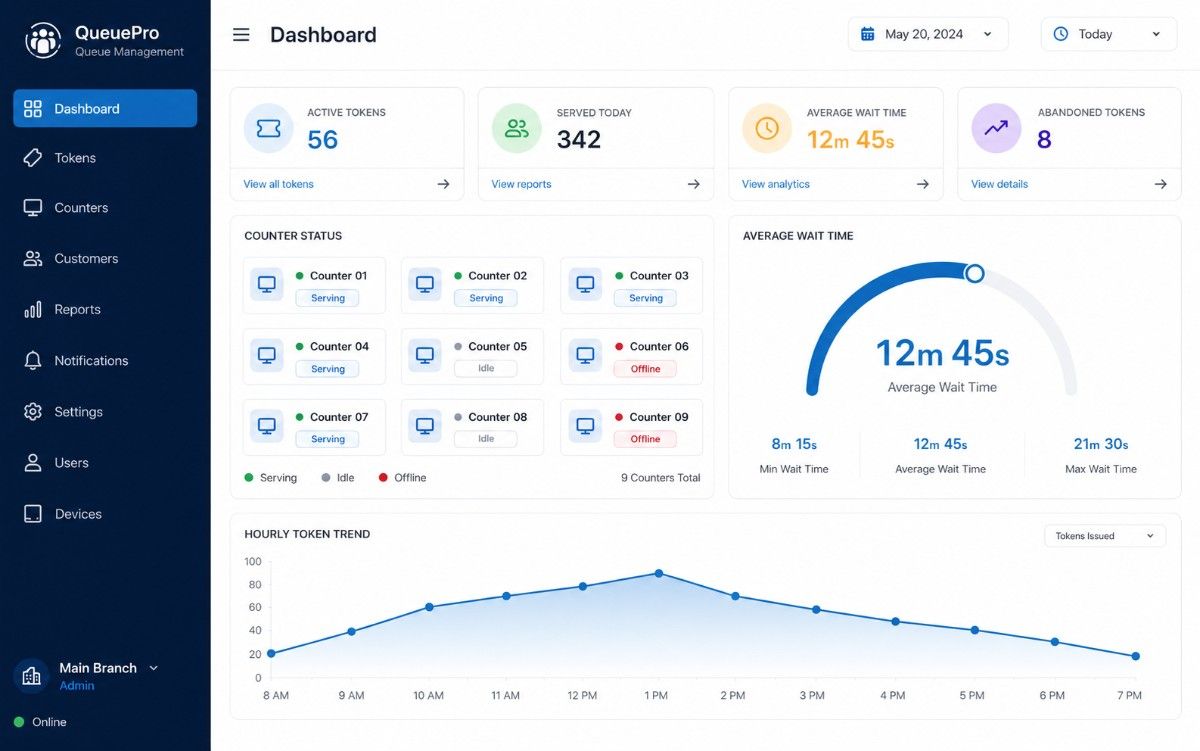The image size is (1200, 751).
Task: Click the Counter 03 monitor icon
Action: pyautogui.click(x=585, y=285)
